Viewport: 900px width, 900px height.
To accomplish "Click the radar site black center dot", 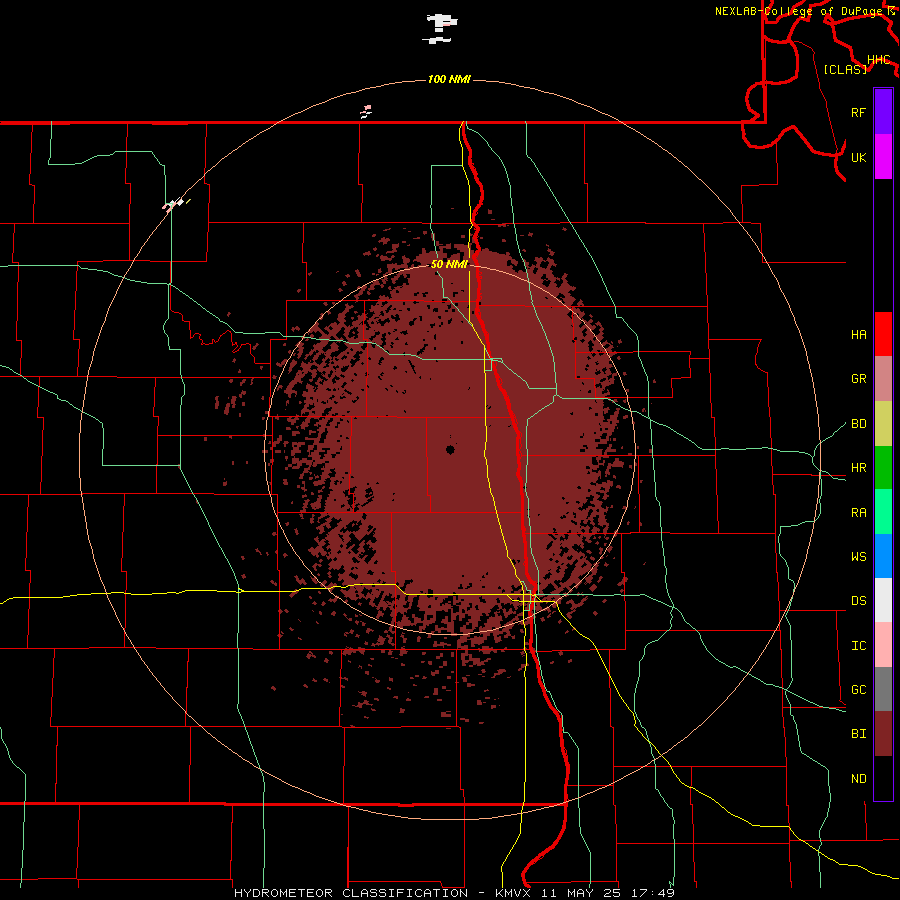I will [x=450, y=449].
